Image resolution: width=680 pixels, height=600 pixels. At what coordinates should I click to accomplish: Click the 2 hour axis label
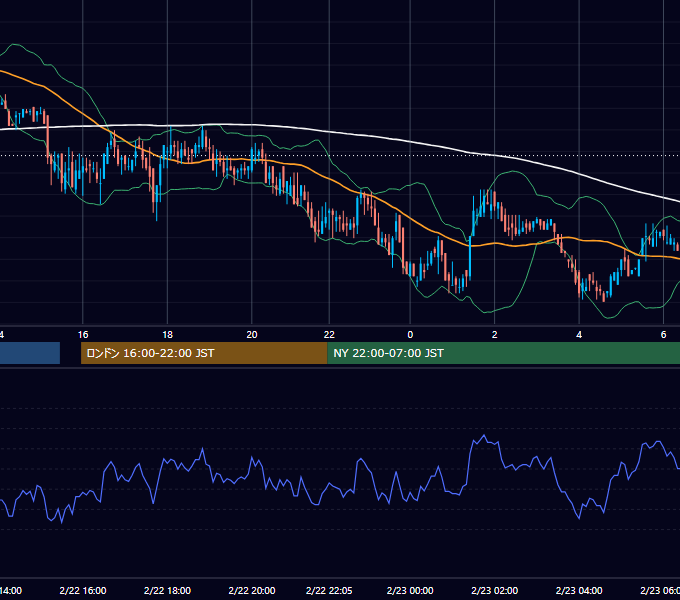(494, 335)
